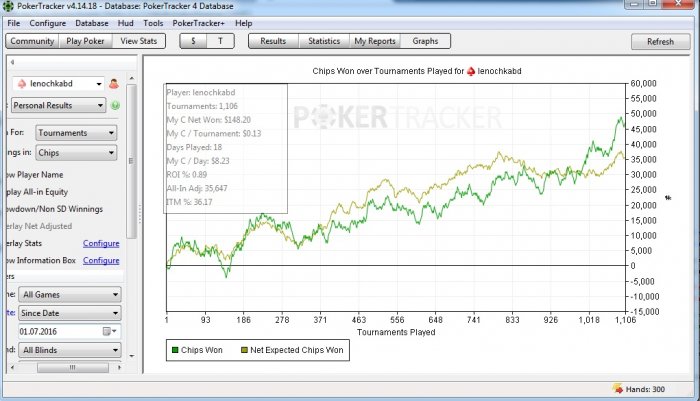Click the Hands: 300 status text
This screenshot has height=401, width=700.
645,389
